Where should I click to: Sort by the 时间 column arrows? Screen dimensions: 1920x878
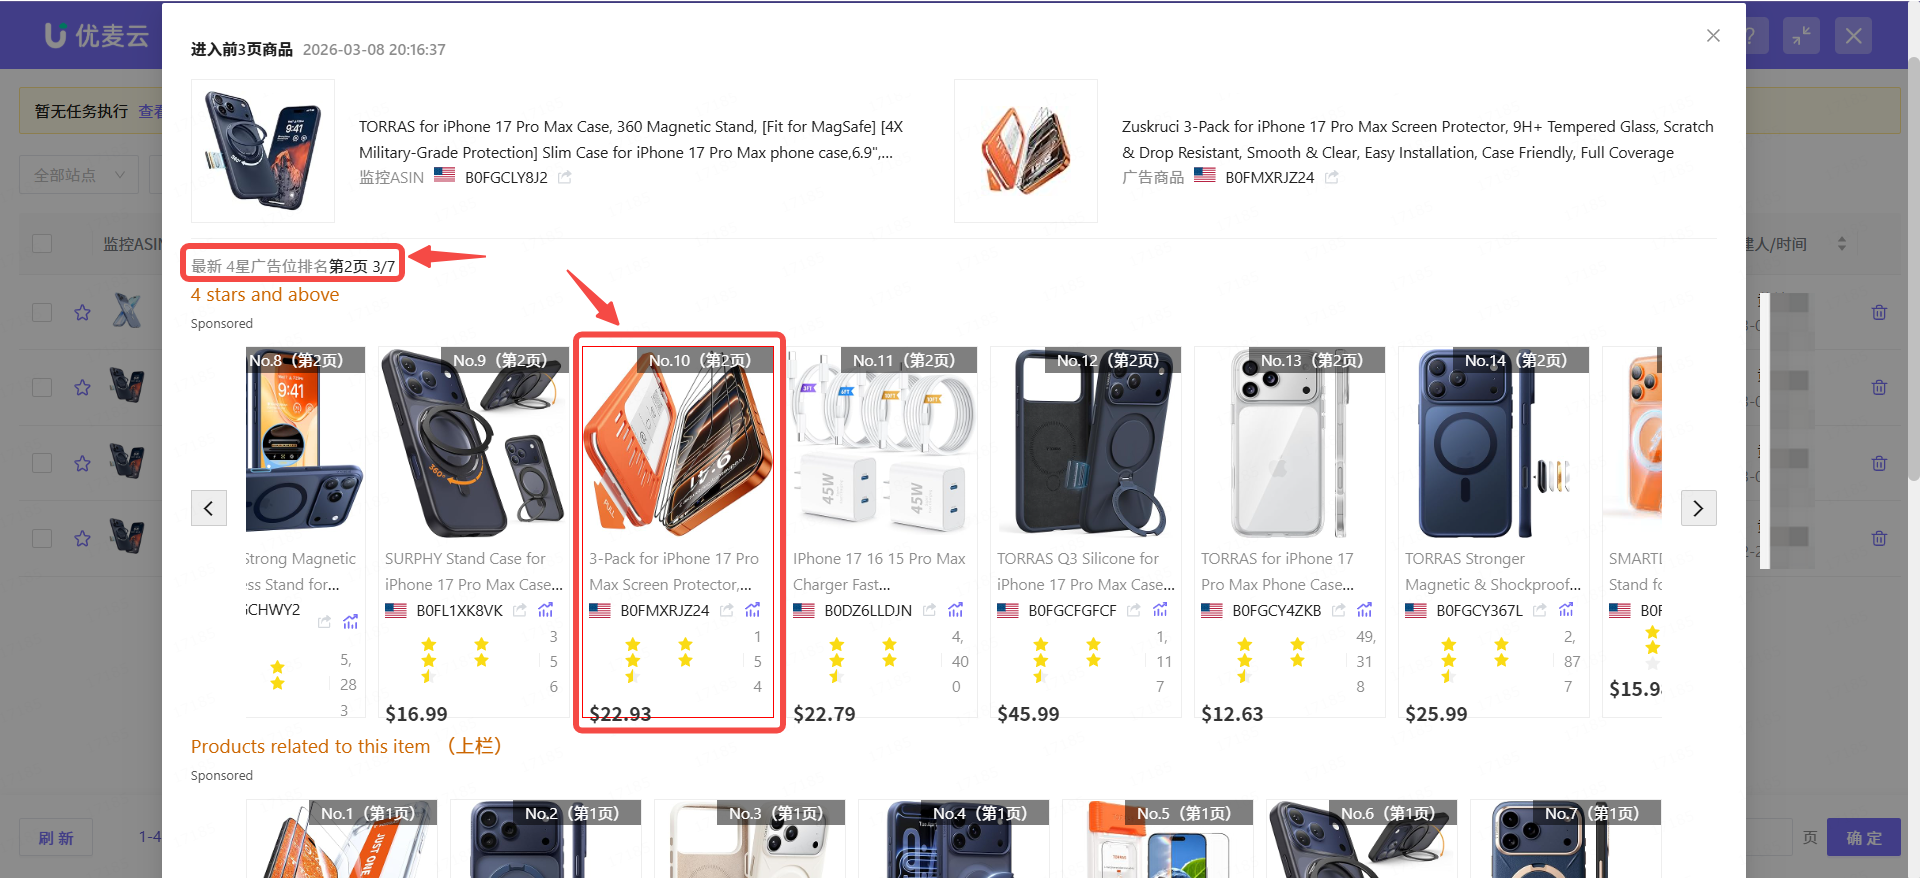tap(1842, 244)
